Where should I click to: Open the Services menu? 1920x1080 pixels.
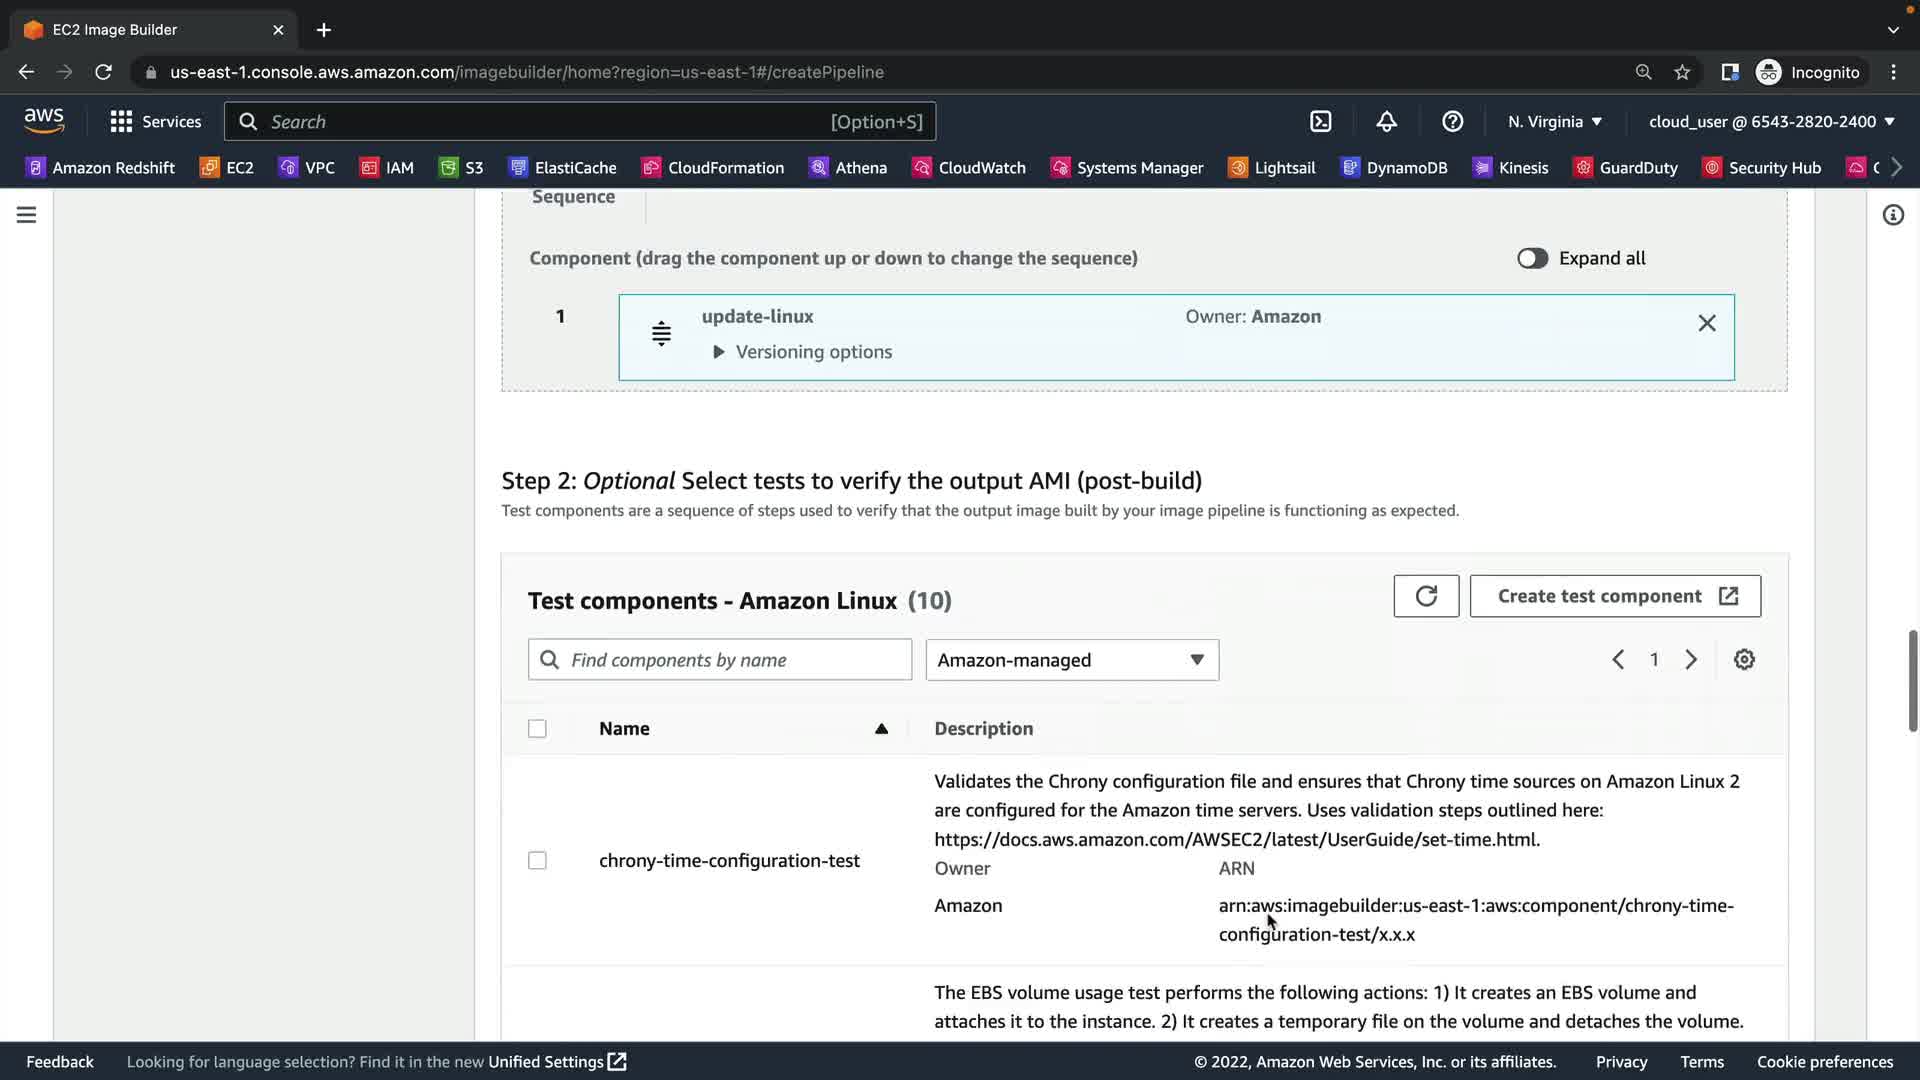[x=156, y=122]
